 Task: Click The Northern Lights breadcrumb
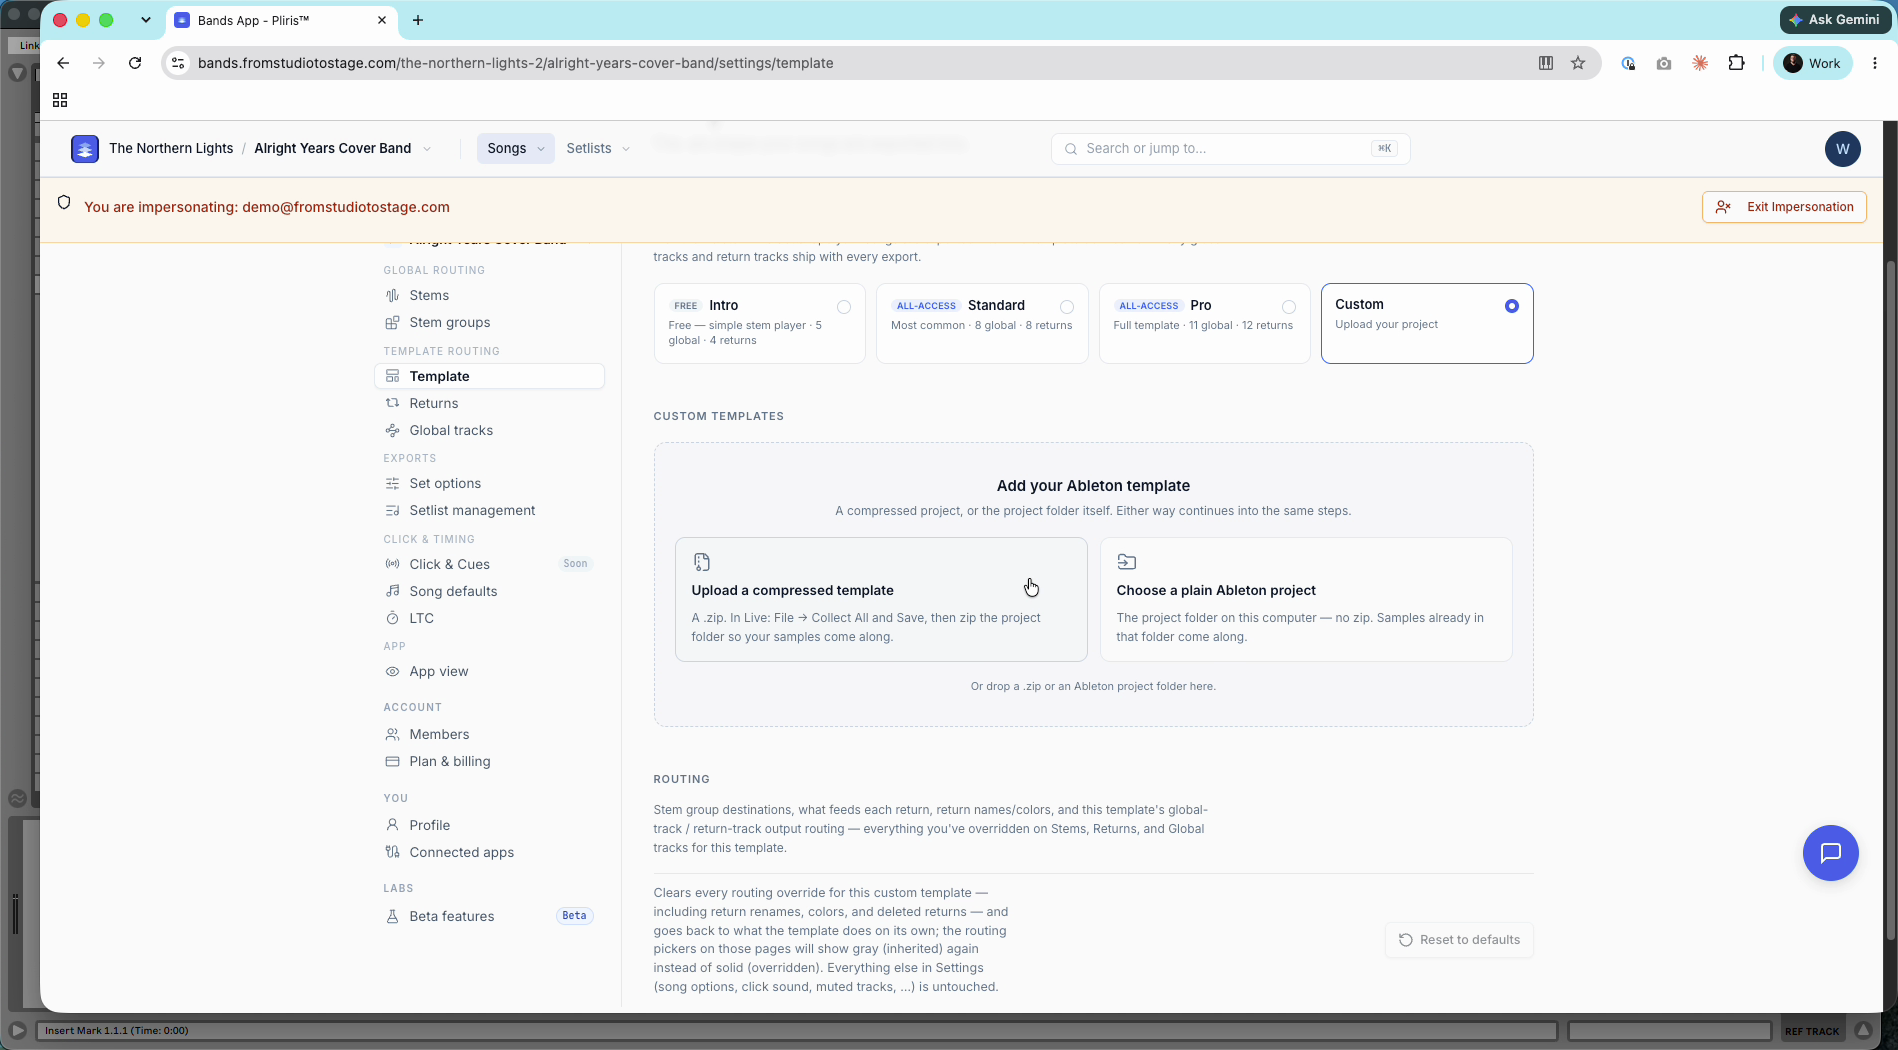click(x=171, y=148)
